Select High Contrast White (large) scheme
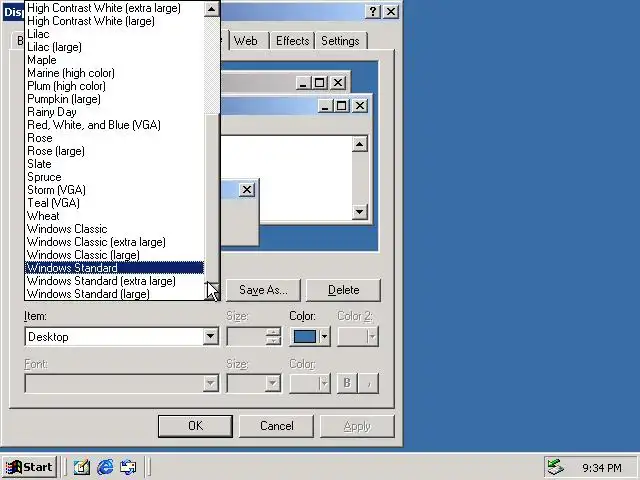This screenshot has height=480, width=640. click(x=114, y=21)
